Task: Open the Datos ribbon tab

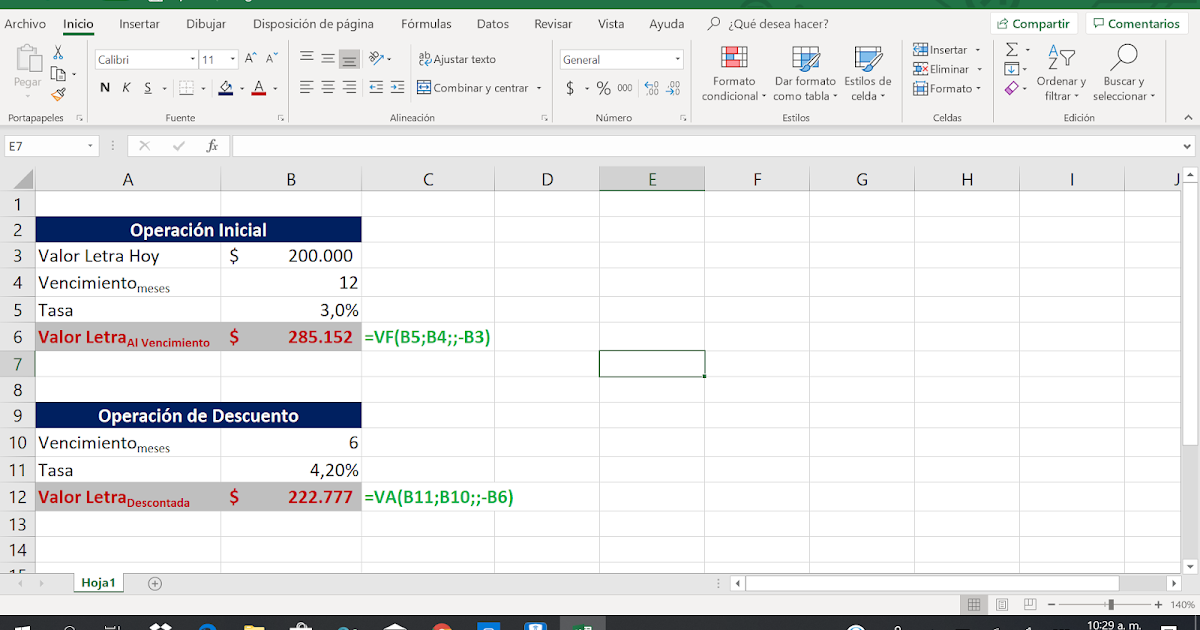Action: [492, 23]
